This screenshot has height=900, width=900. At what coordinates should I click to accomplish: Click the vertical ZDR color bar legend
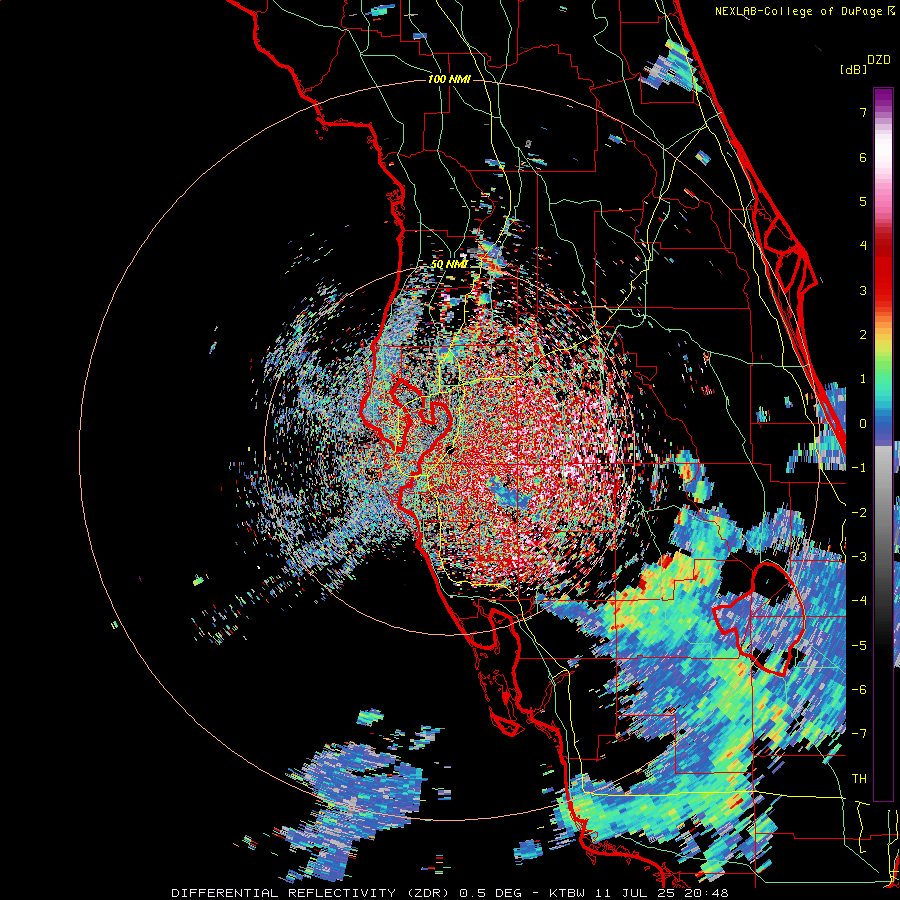[x=883, y=444]
